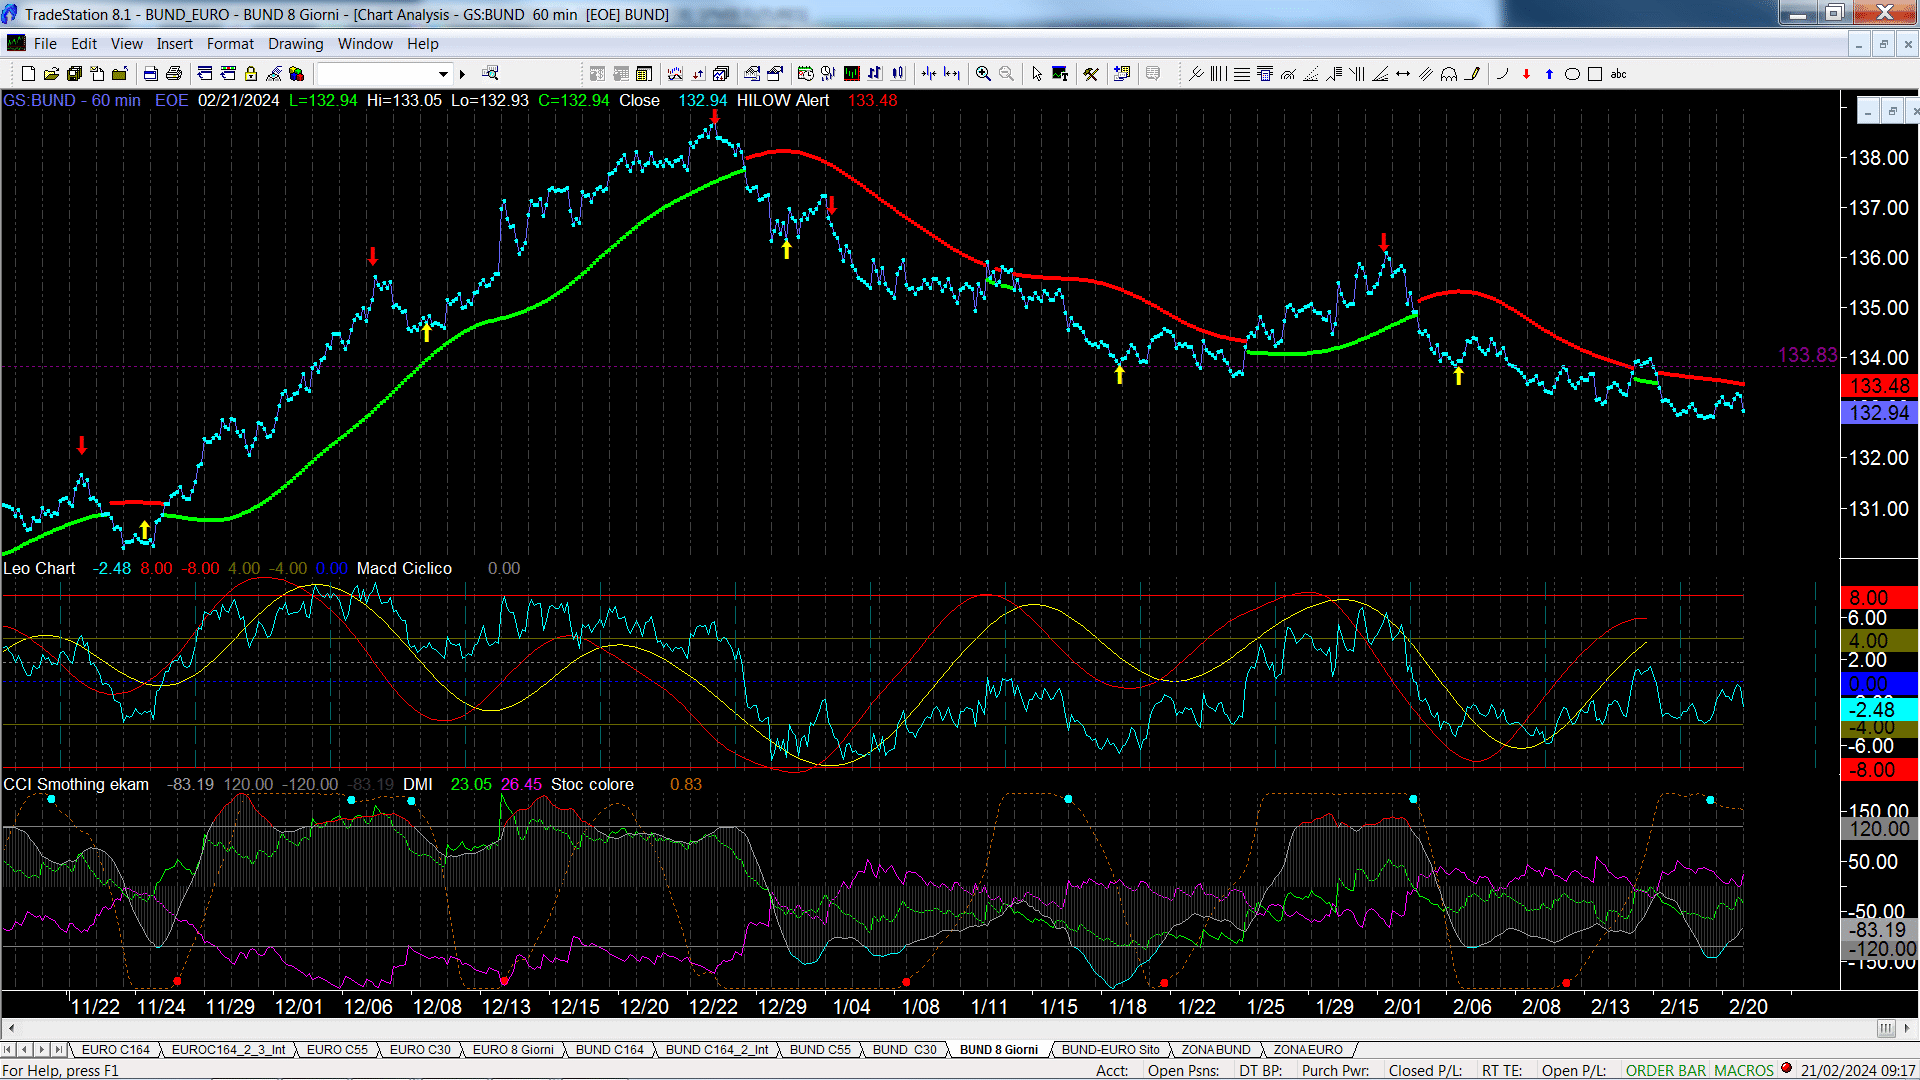
Task: Click the arrow next to the combo box
Action: pyautogui.click(x=462, y=74)
